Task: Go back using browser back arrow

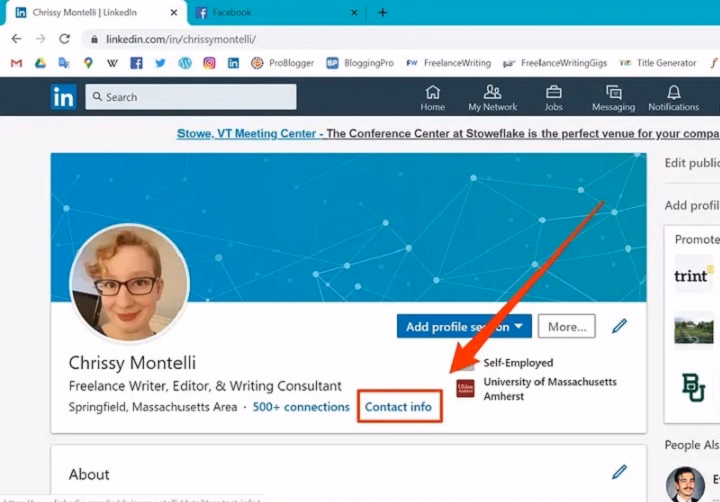Action: (x=17, y=39)
